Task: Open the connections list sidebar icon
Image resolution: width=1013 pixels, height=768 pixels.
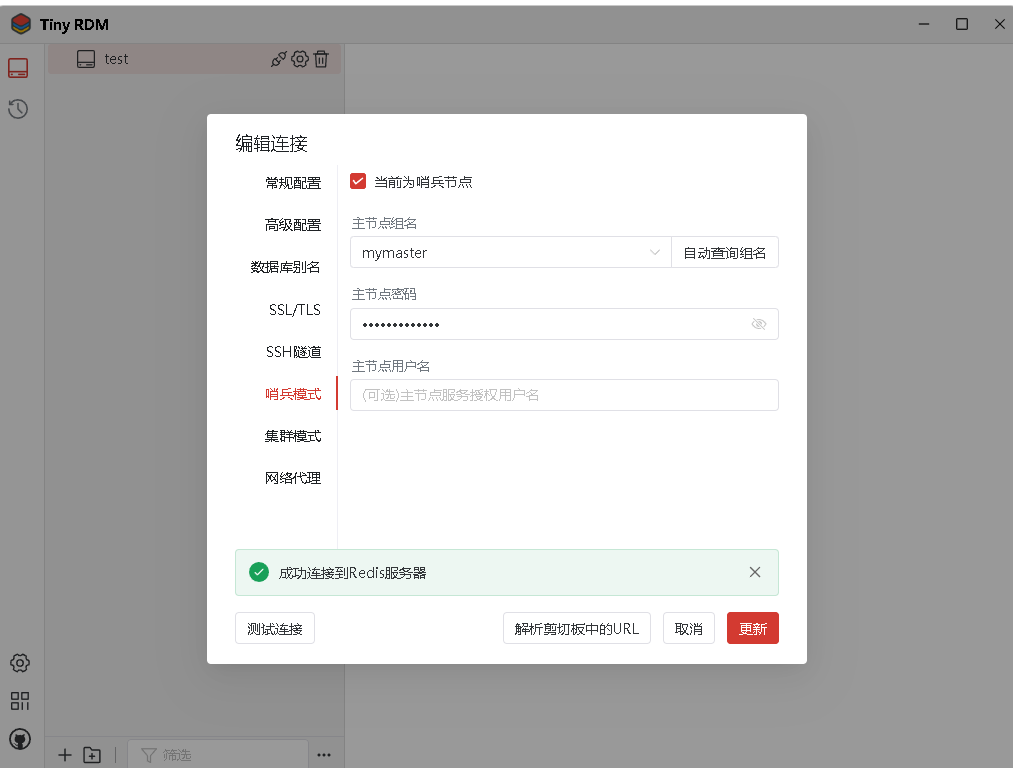Action: pyautogui.click(x=18, y=67)
